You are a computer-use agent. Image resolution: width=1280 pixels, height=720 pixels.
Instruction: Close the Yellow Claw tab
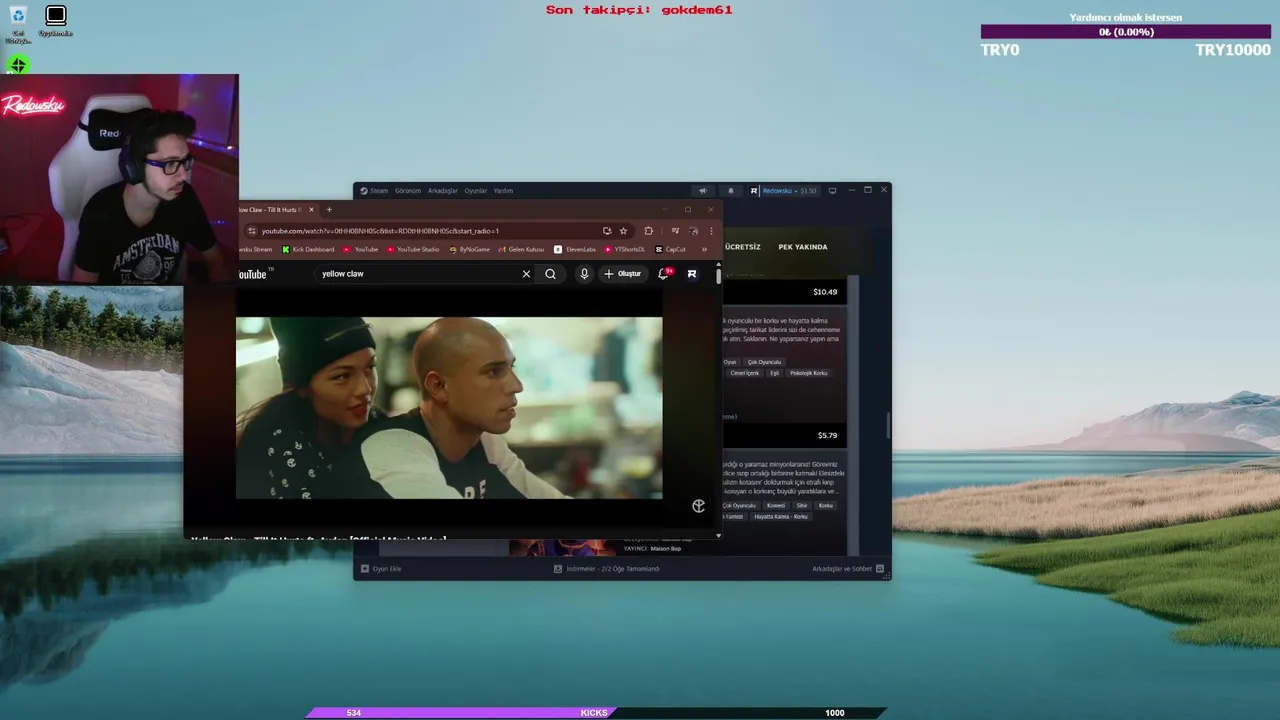(x=311, y=210)
